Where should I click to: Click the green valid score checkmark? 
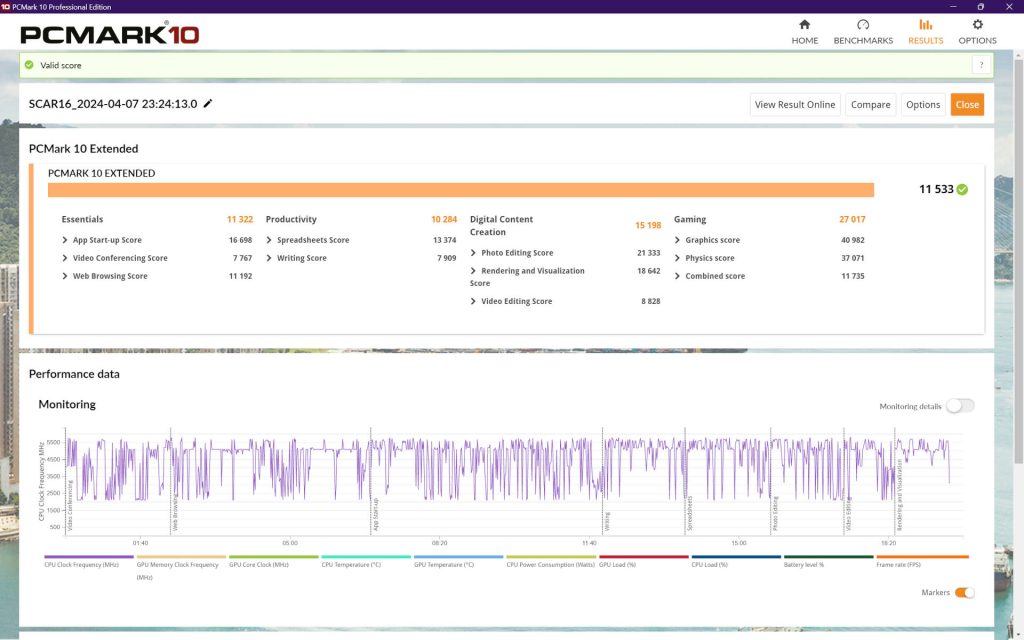(29, 65)
